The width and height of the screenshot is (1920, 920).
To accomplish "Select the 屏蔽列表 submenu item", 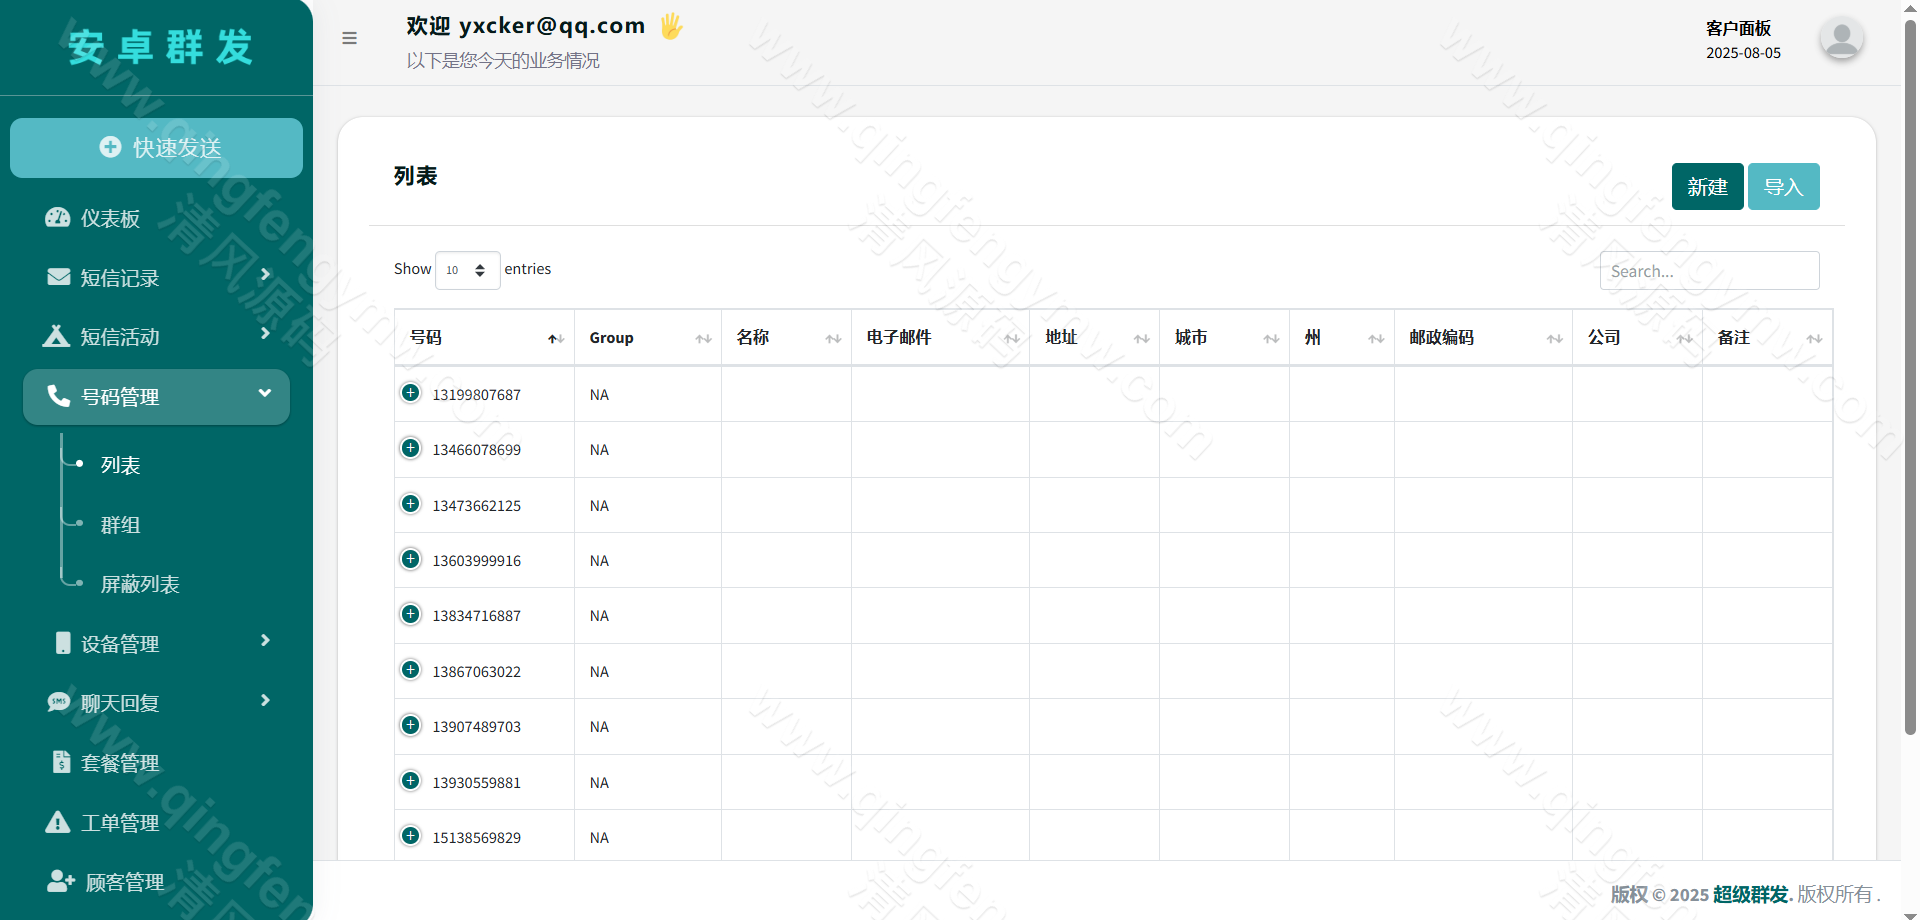I will tap(140, 584).
